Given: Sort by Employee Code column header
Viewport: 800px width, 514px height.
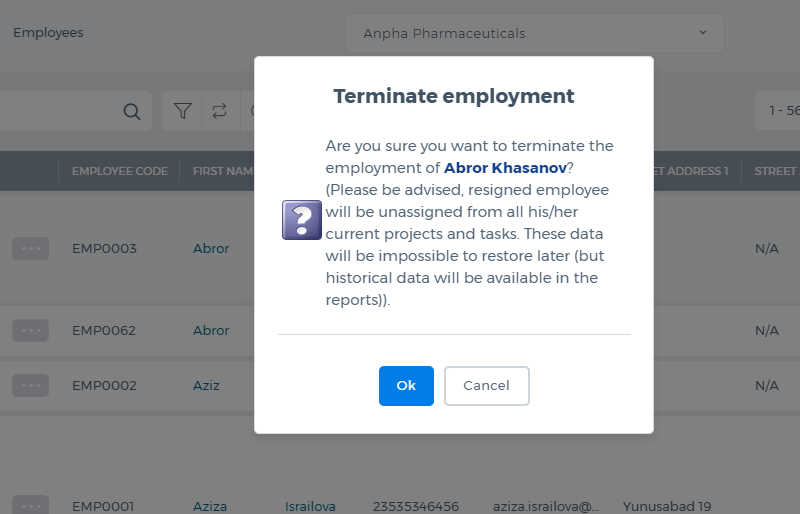Looking at the screenshot, I should (x=120, y=171).
